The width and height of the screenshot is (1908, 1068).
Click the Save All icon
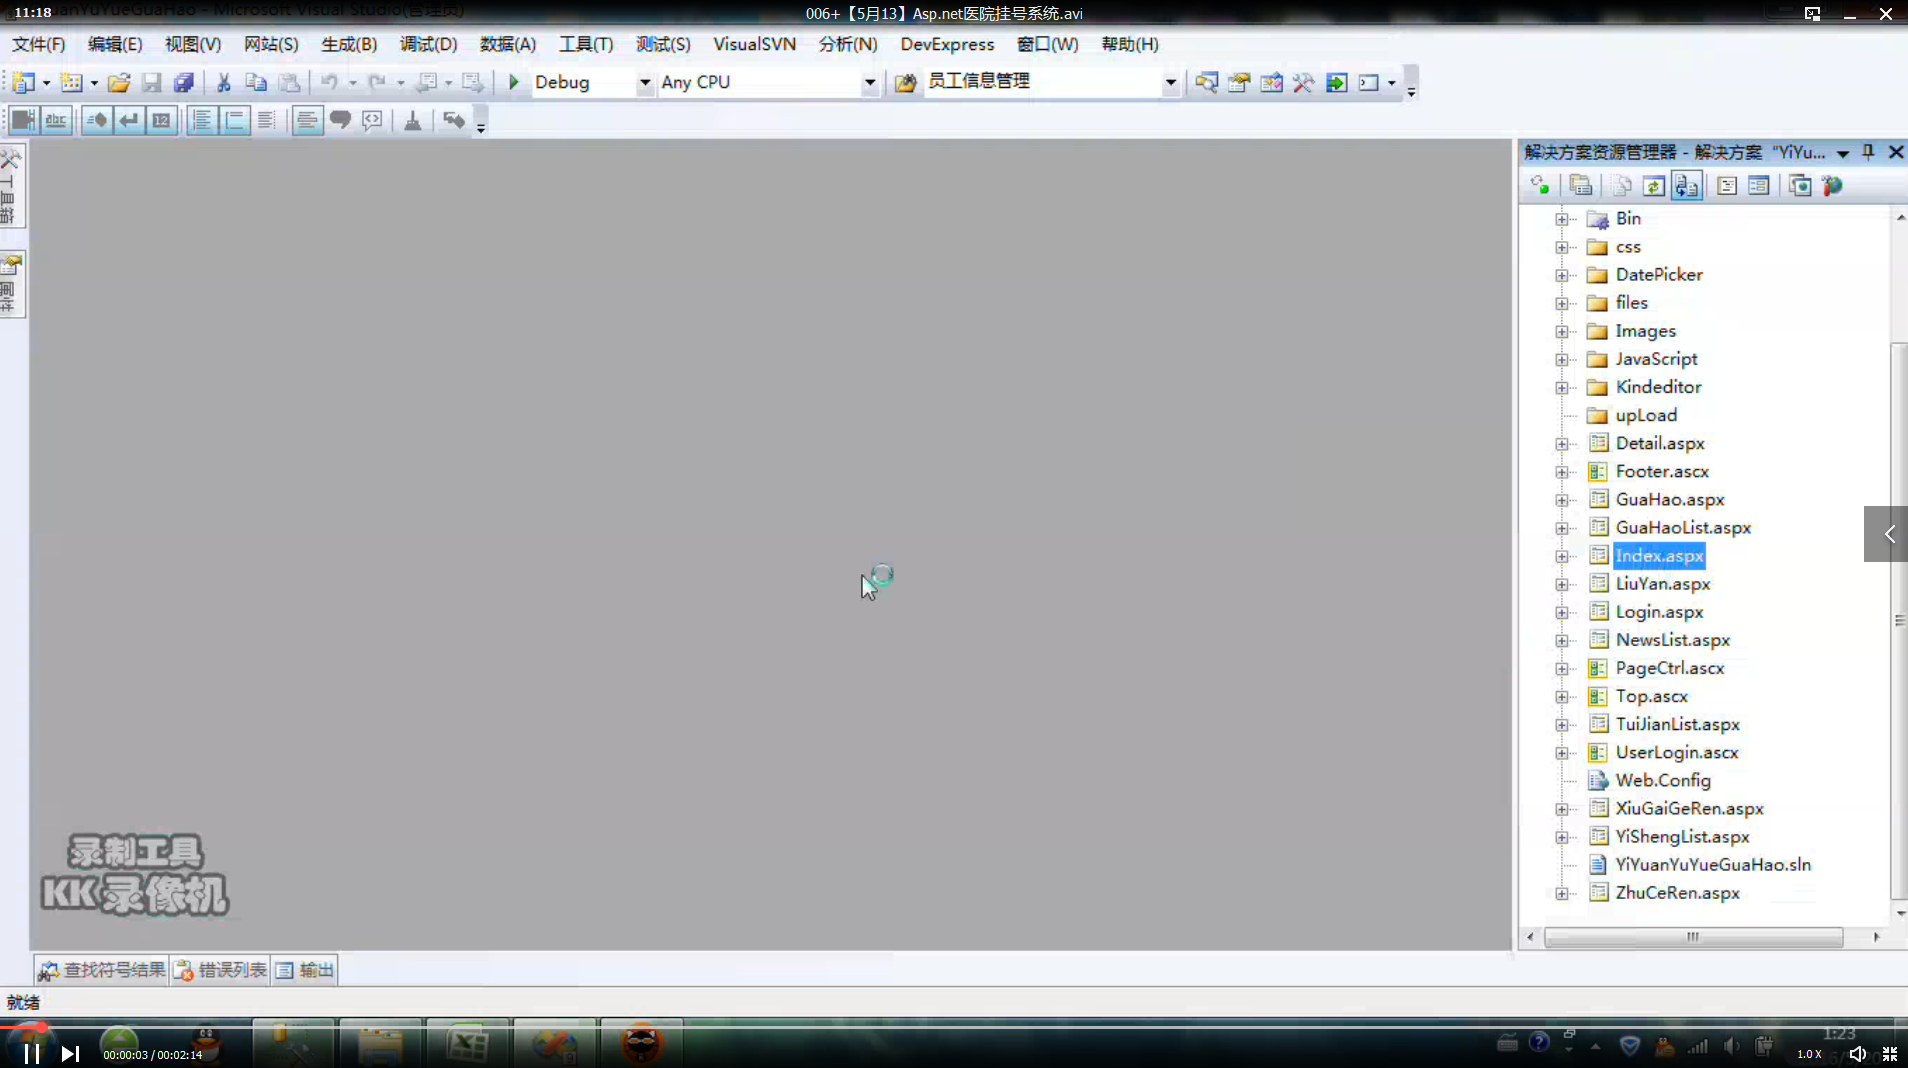(183, 82)
